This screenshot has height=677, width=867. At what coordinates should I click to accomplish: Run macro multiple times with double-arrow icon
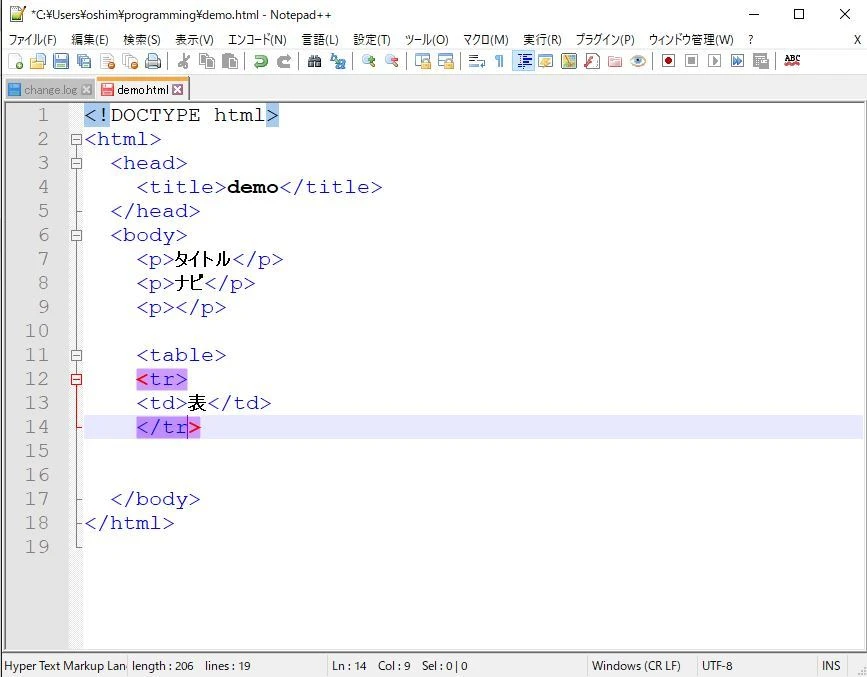click(x=737, y=61)
